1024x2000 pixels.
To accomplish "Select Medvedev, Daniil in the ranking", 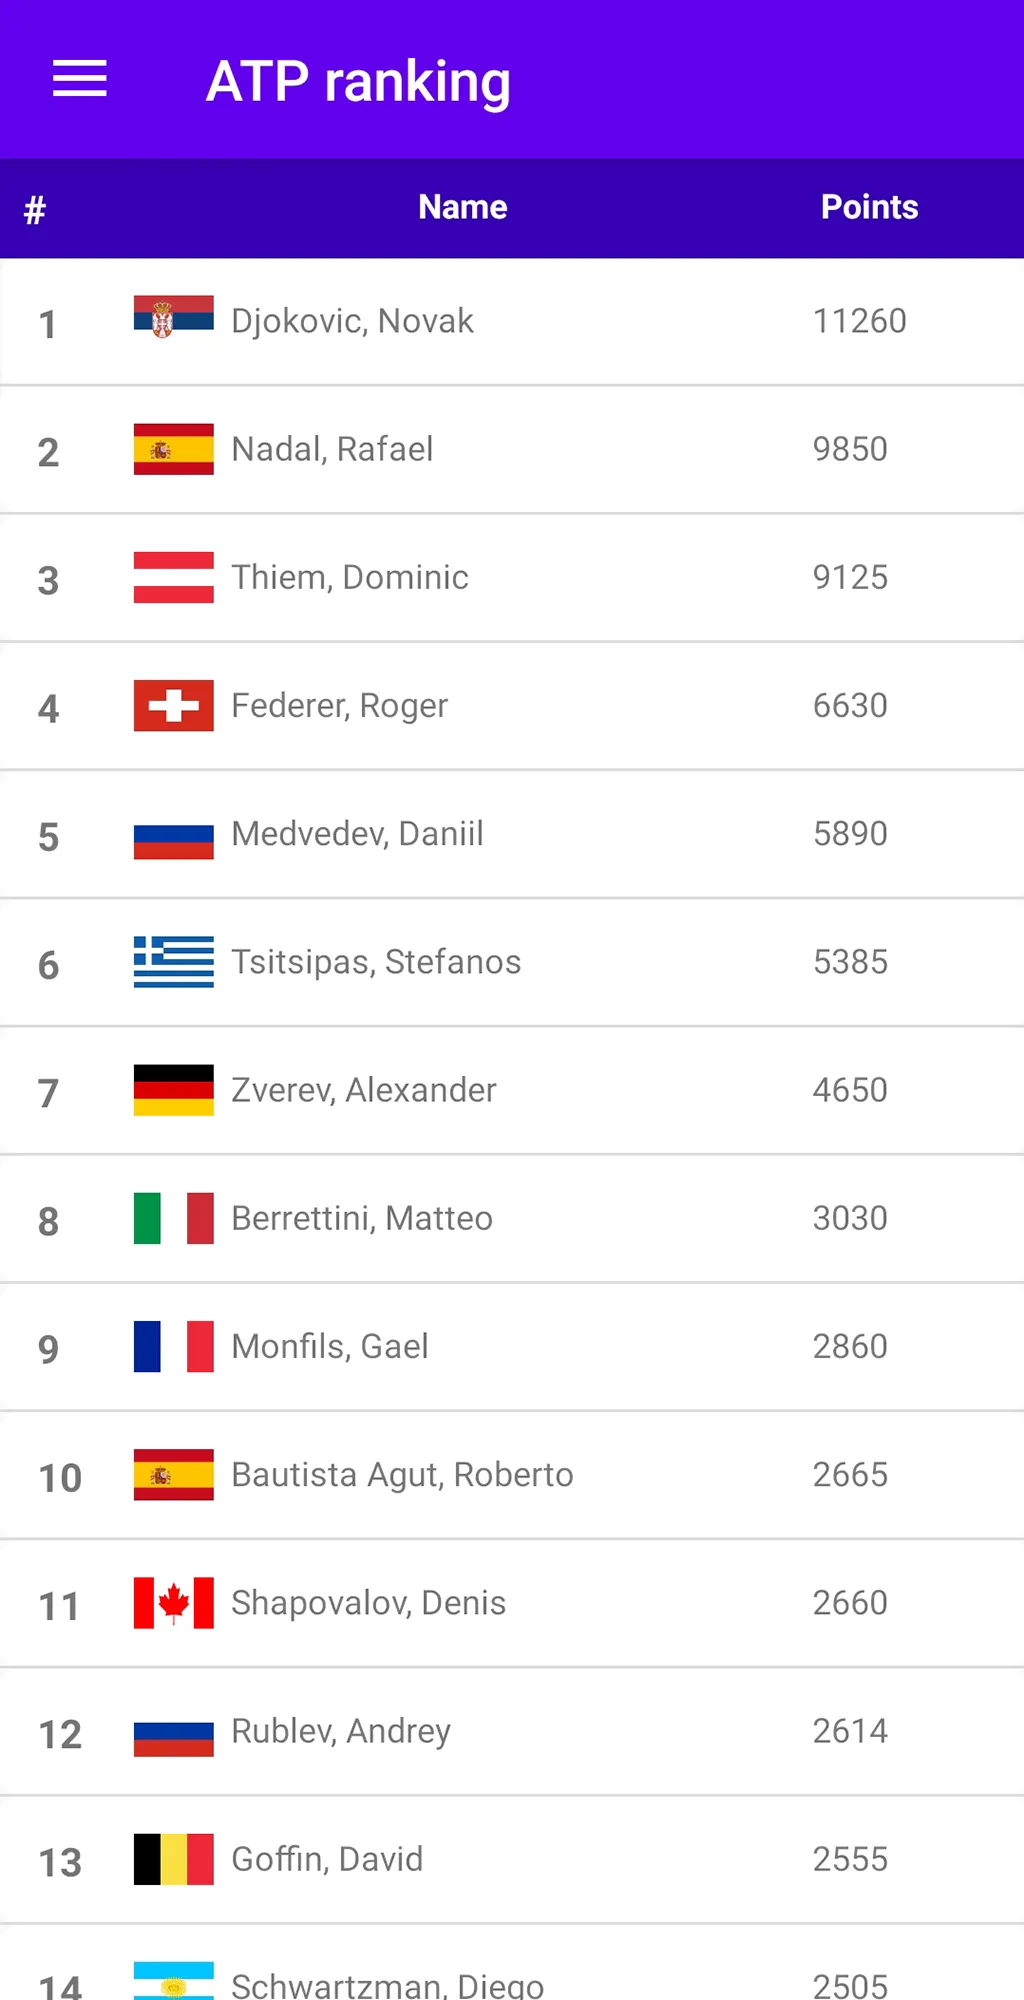I will point(512,834).
